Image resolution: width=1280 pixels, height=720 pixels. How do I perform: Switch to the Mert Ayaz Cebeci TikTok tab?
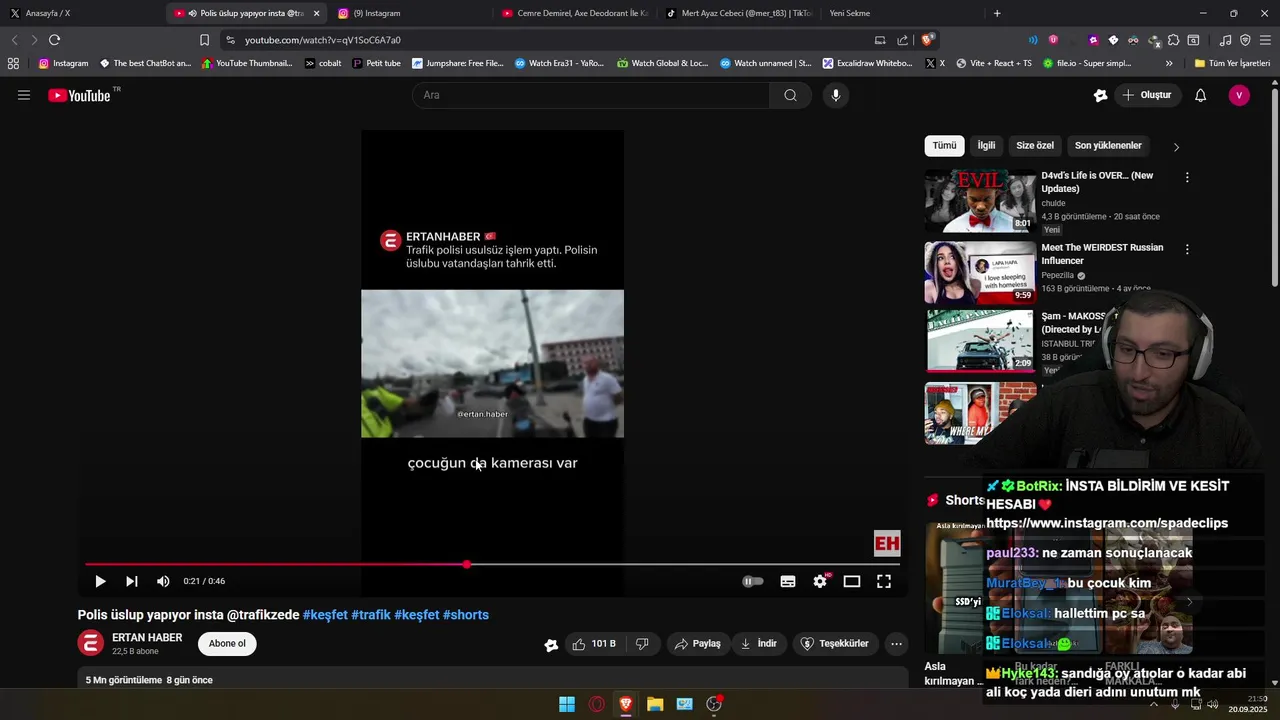[739, 13]
